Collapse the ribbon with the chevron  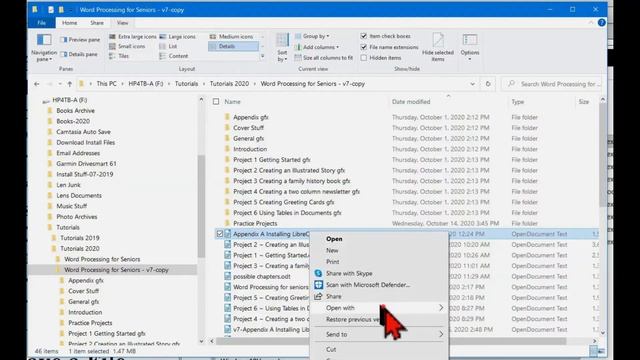point(591,23)
